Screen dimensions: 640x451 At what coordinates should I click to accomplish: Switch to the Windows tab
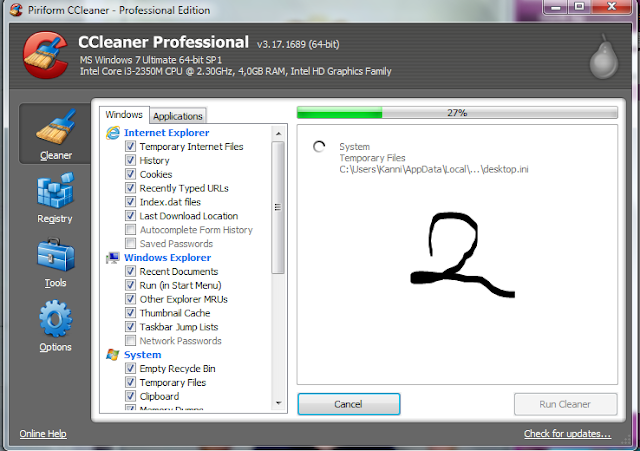point(124,115)
